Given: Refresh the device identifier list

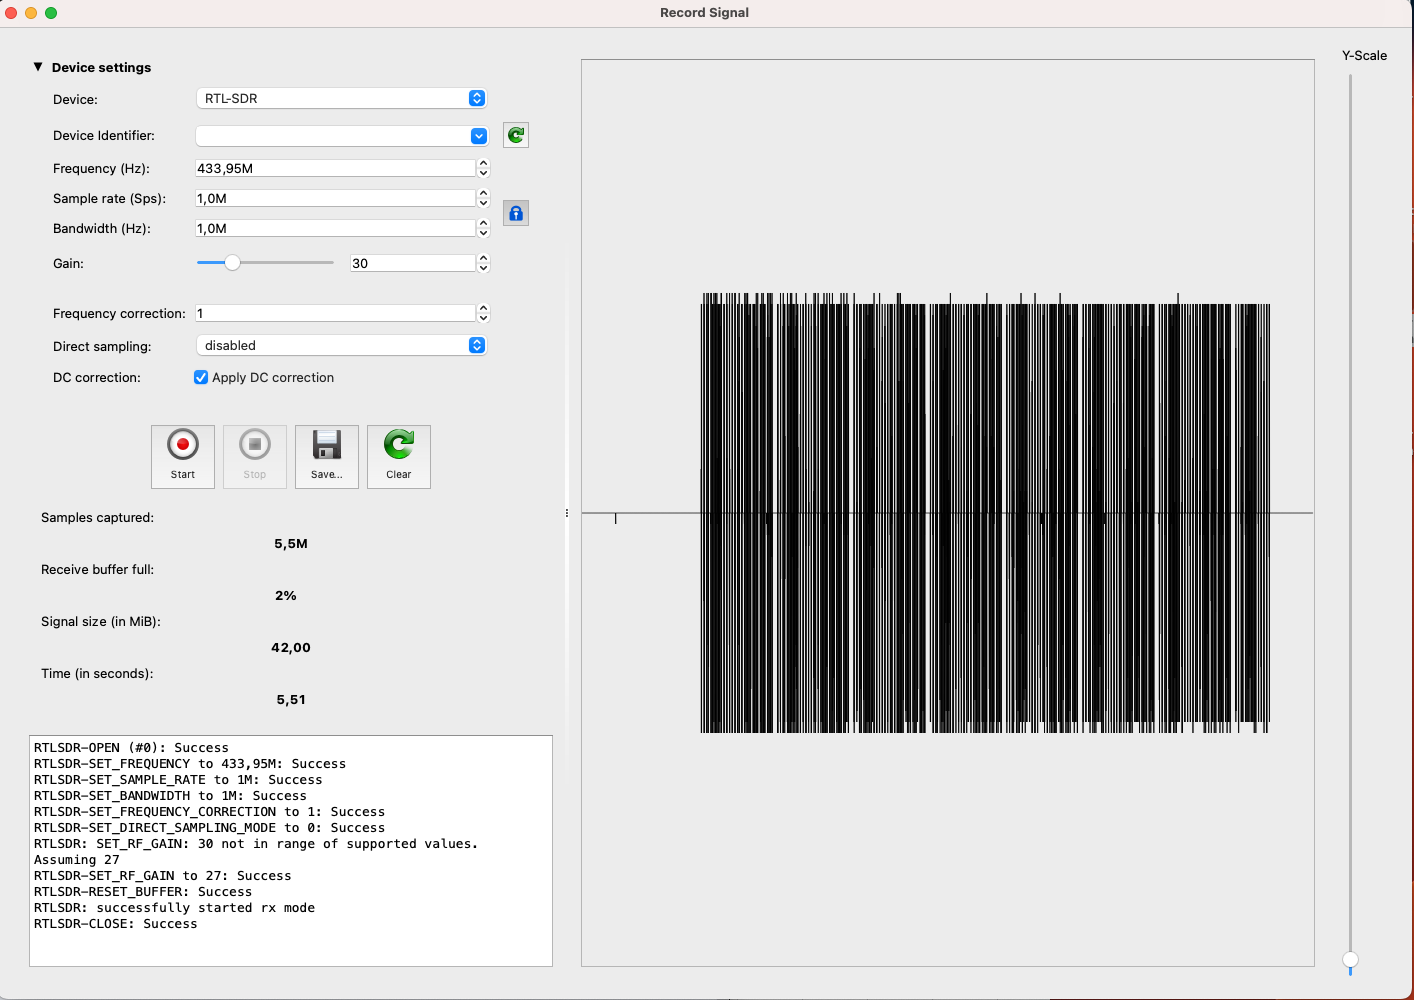Looking at the screenshot, I should (x=516, y=135).
